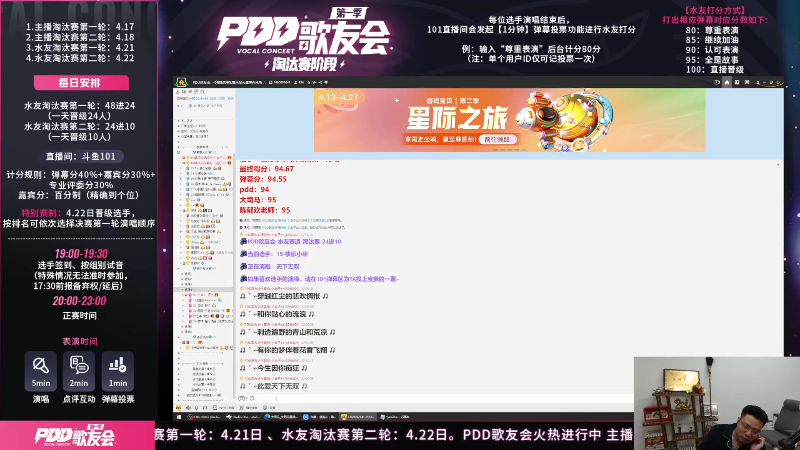800x450 pixels.
Task: Toggle the microphone icon in bottom toolbar
Action: [196, 408]
